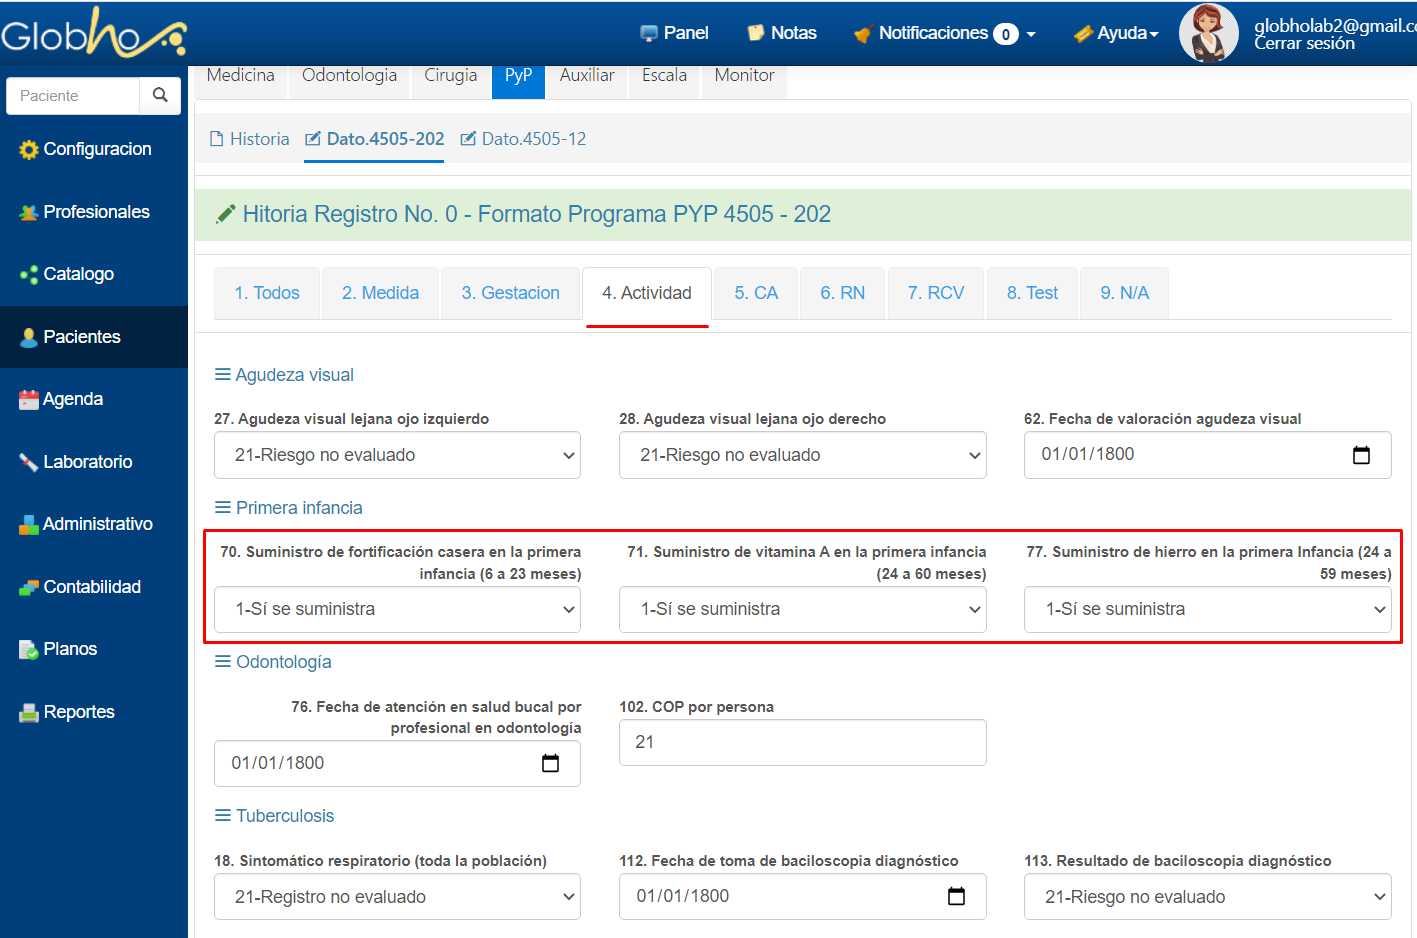Collapse the Agudeza visual section
This screenshot has width=1417, height=938.
[284, 375]
